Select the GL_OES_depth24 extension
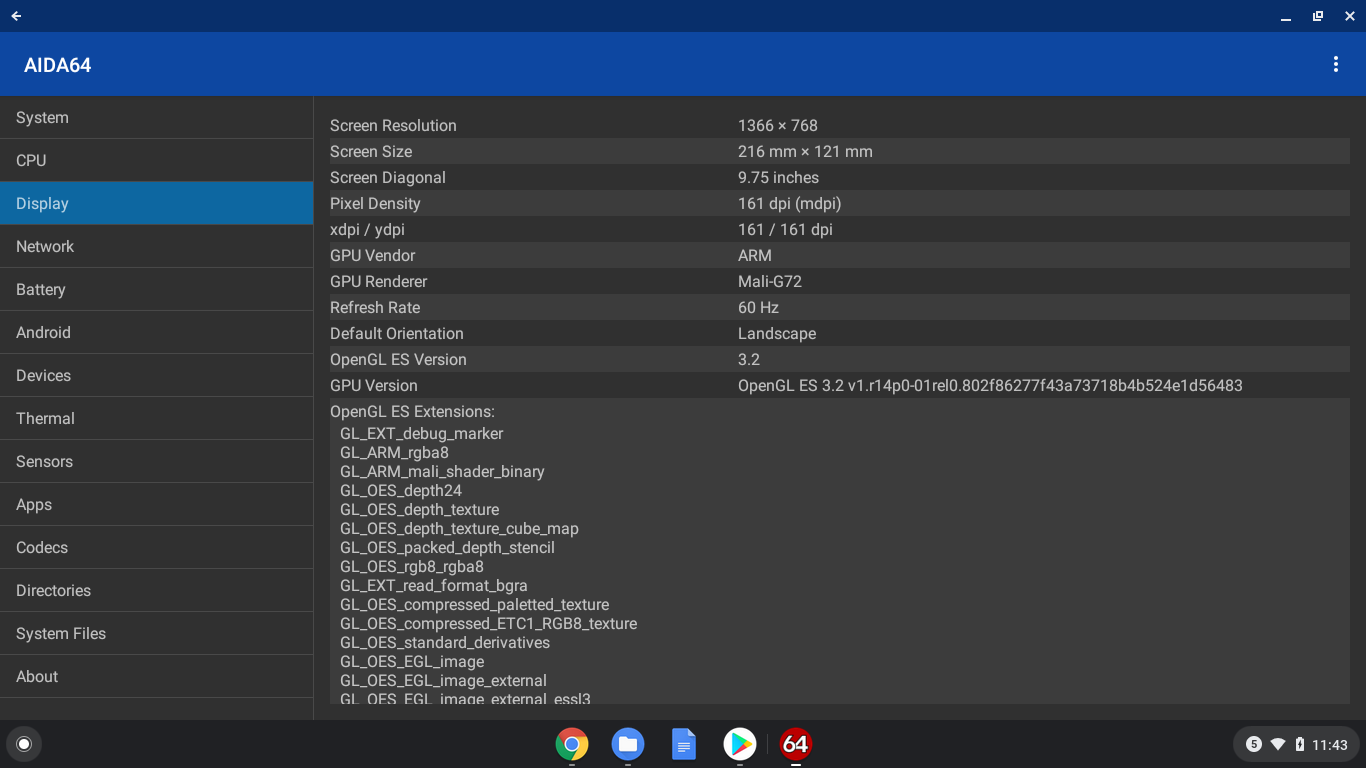This screenshot has width=1366, height=768. pyautogui.click(x=401, y=490)
